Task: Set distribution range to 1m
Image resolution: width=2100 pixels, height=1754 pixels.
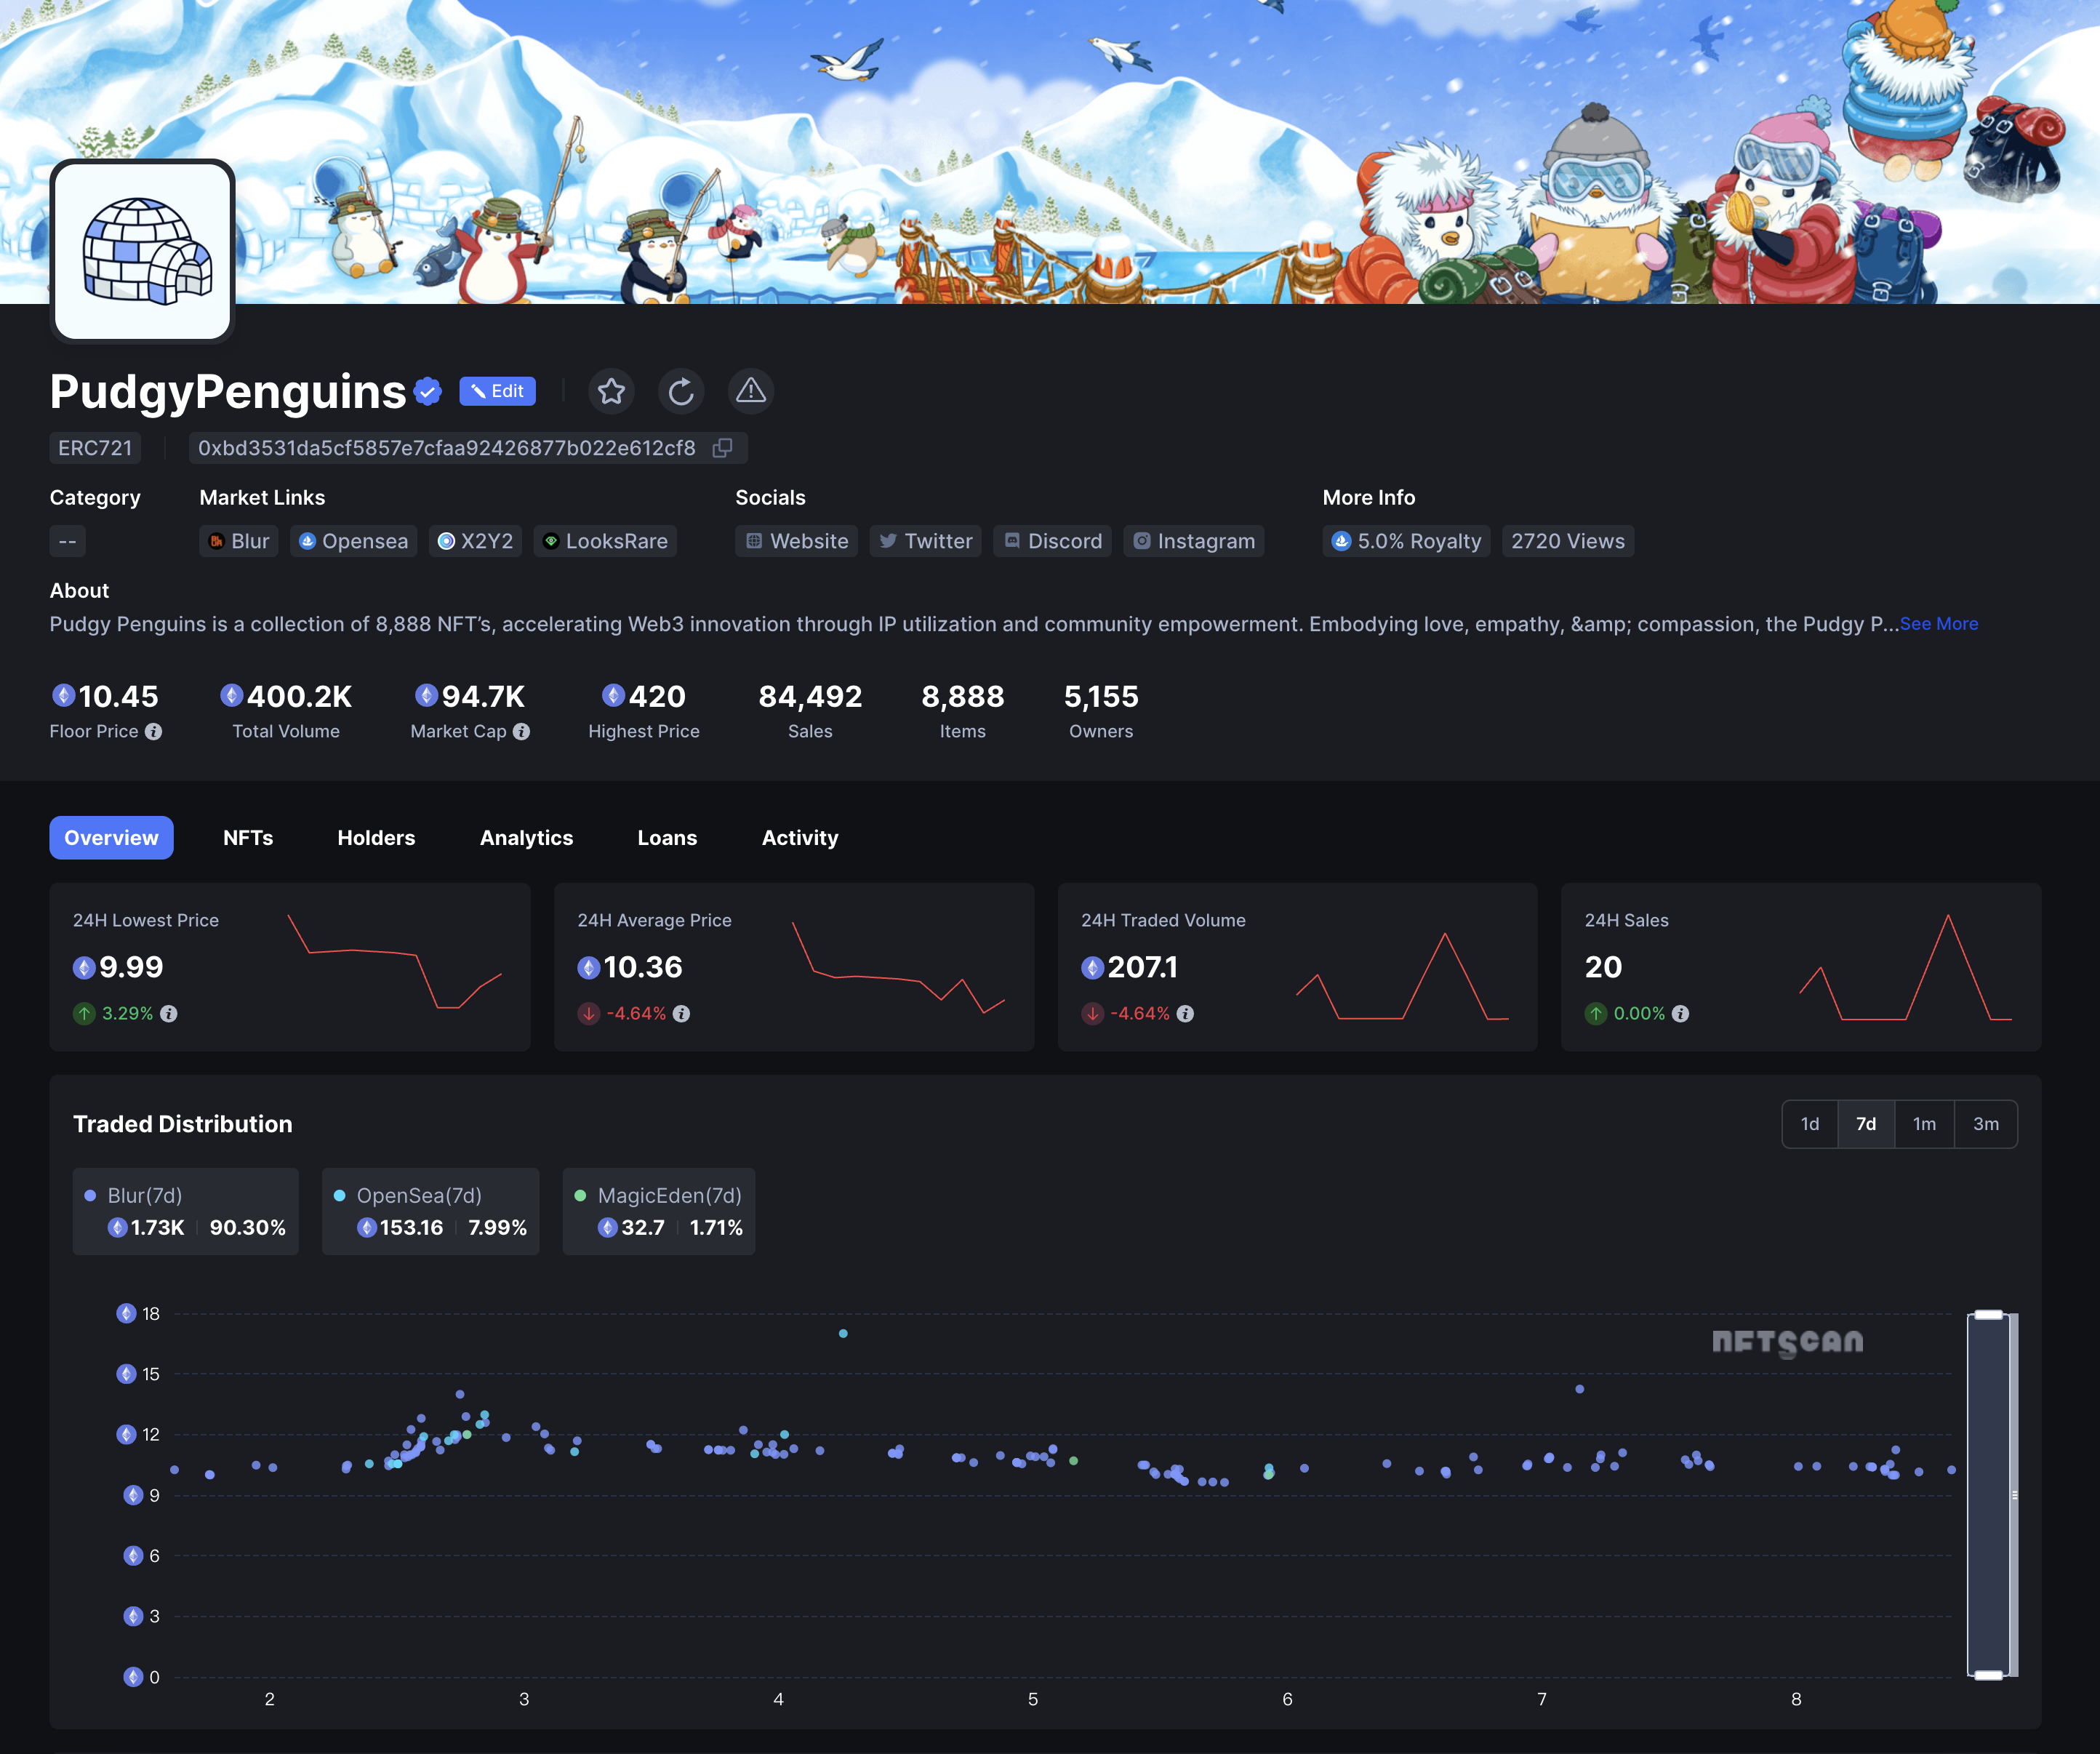Action: pyautogui.click(x=1923, y=1124)
